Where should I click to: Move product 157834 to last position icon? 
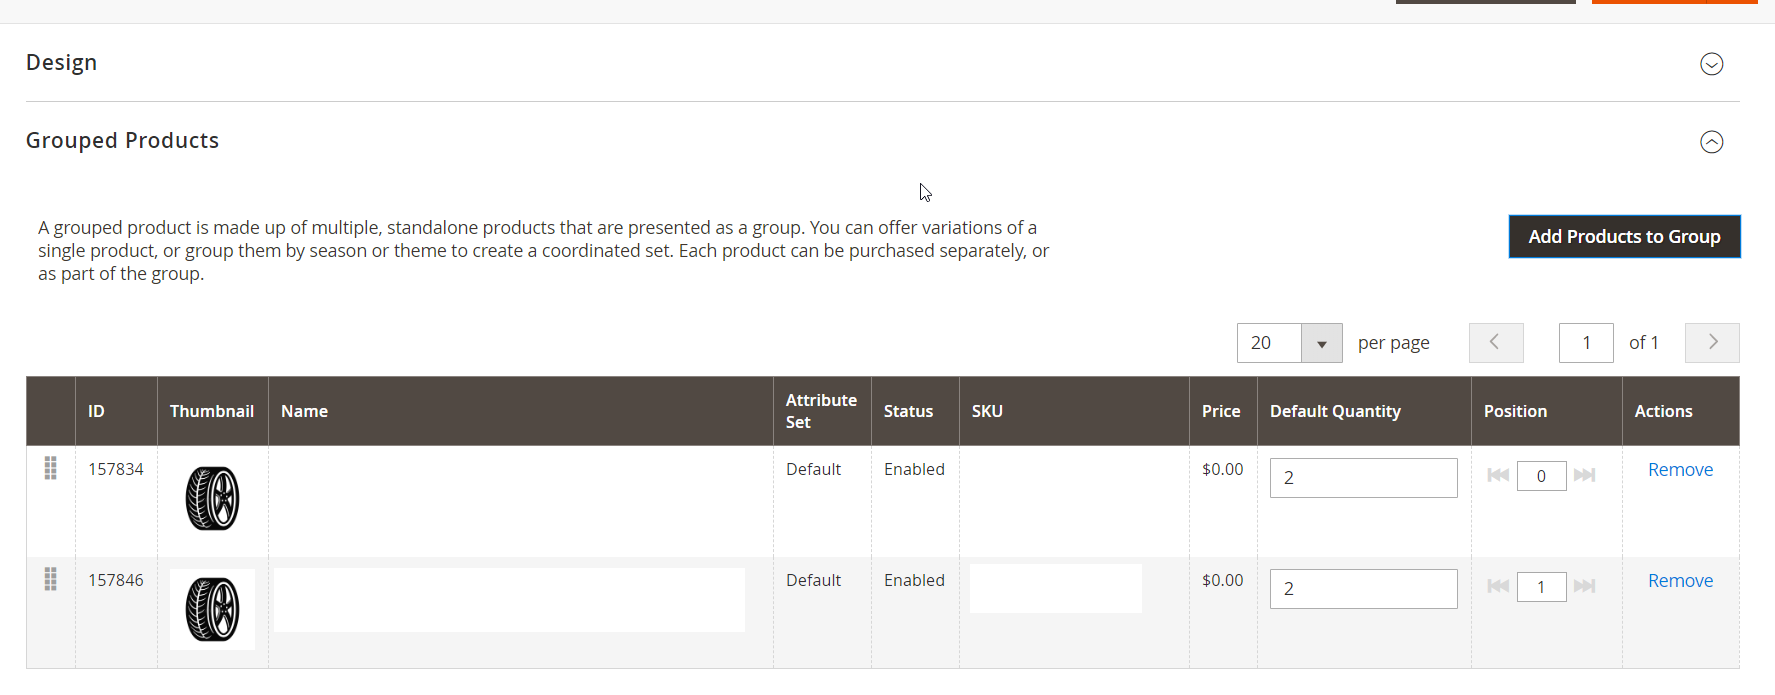[x=1584, y=475]
